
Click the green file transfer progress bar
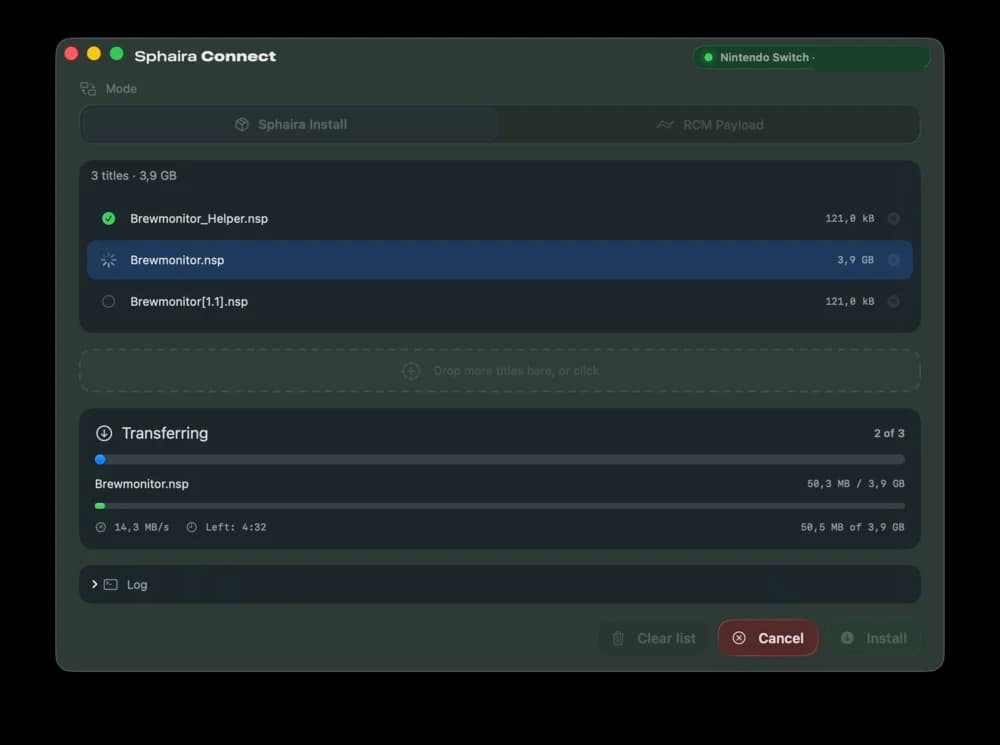tap(499, 506)
